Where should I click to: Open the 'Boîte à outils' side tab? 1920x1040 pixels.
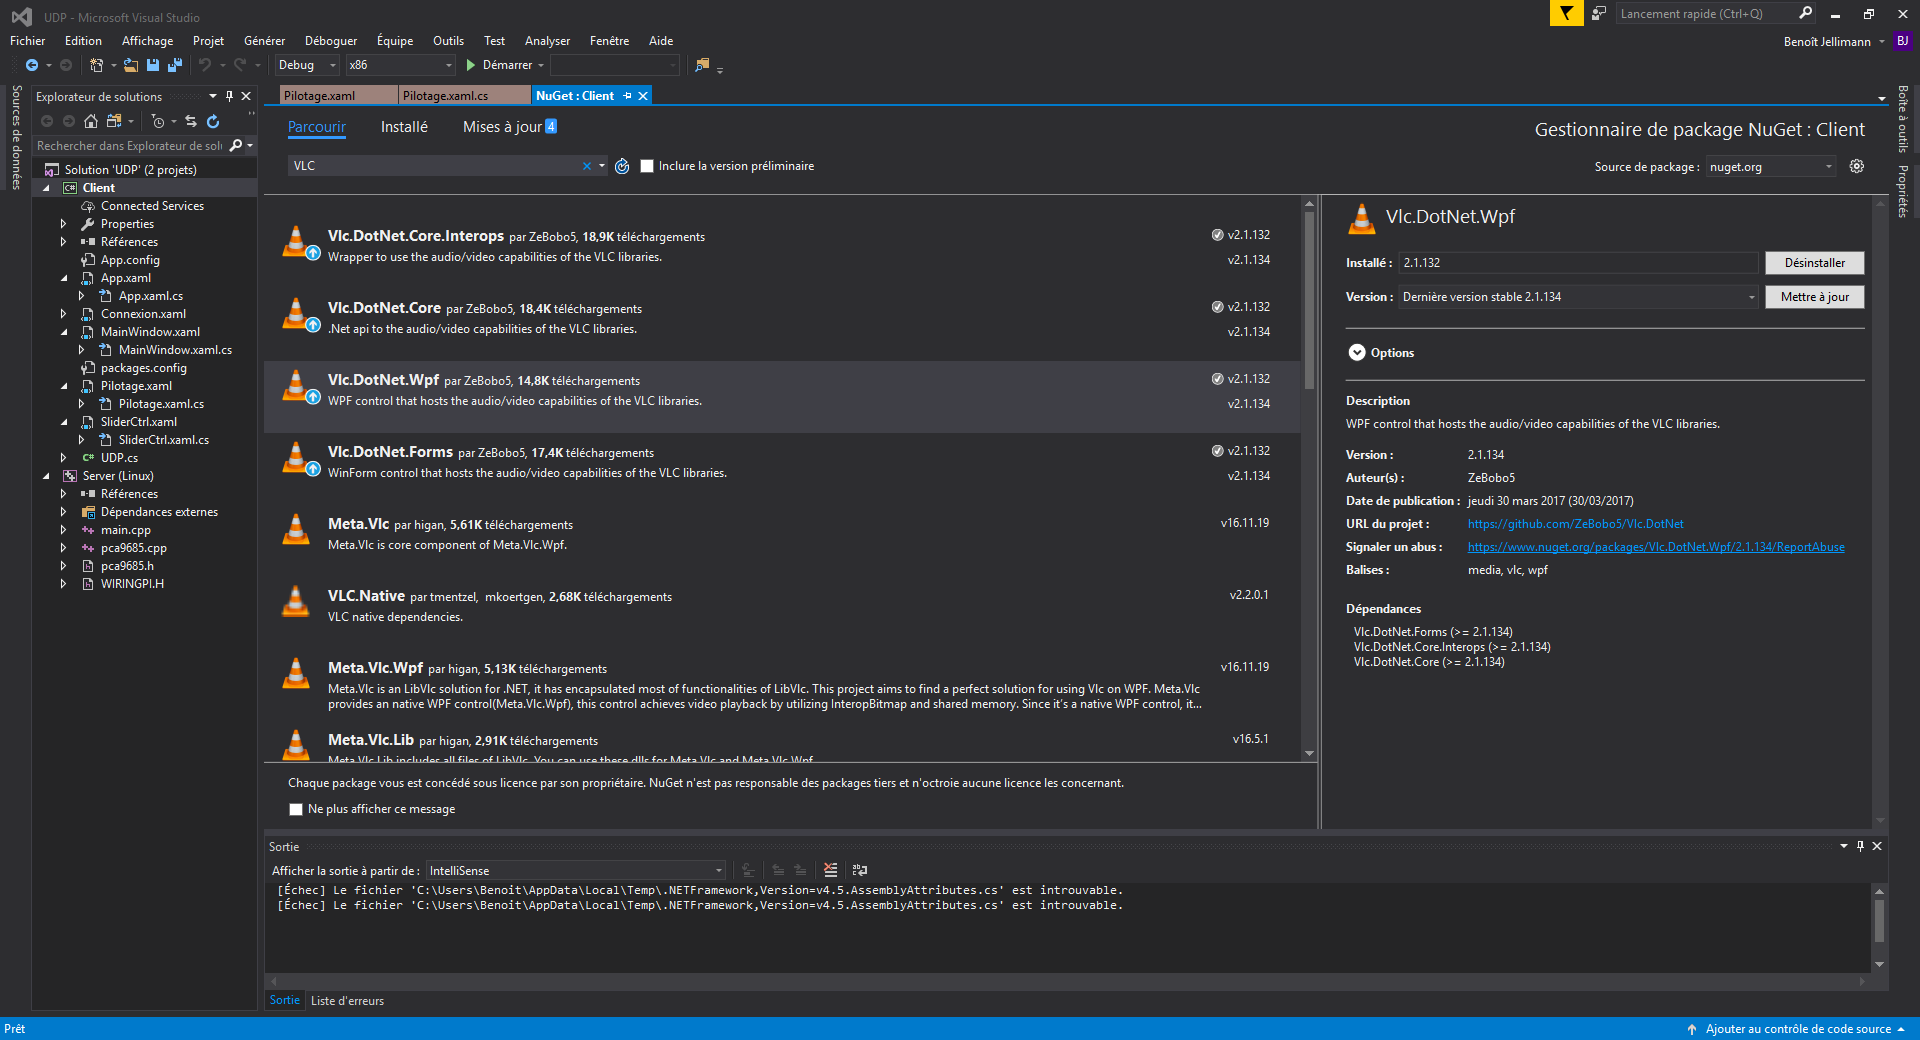[x=1903, y=119]
